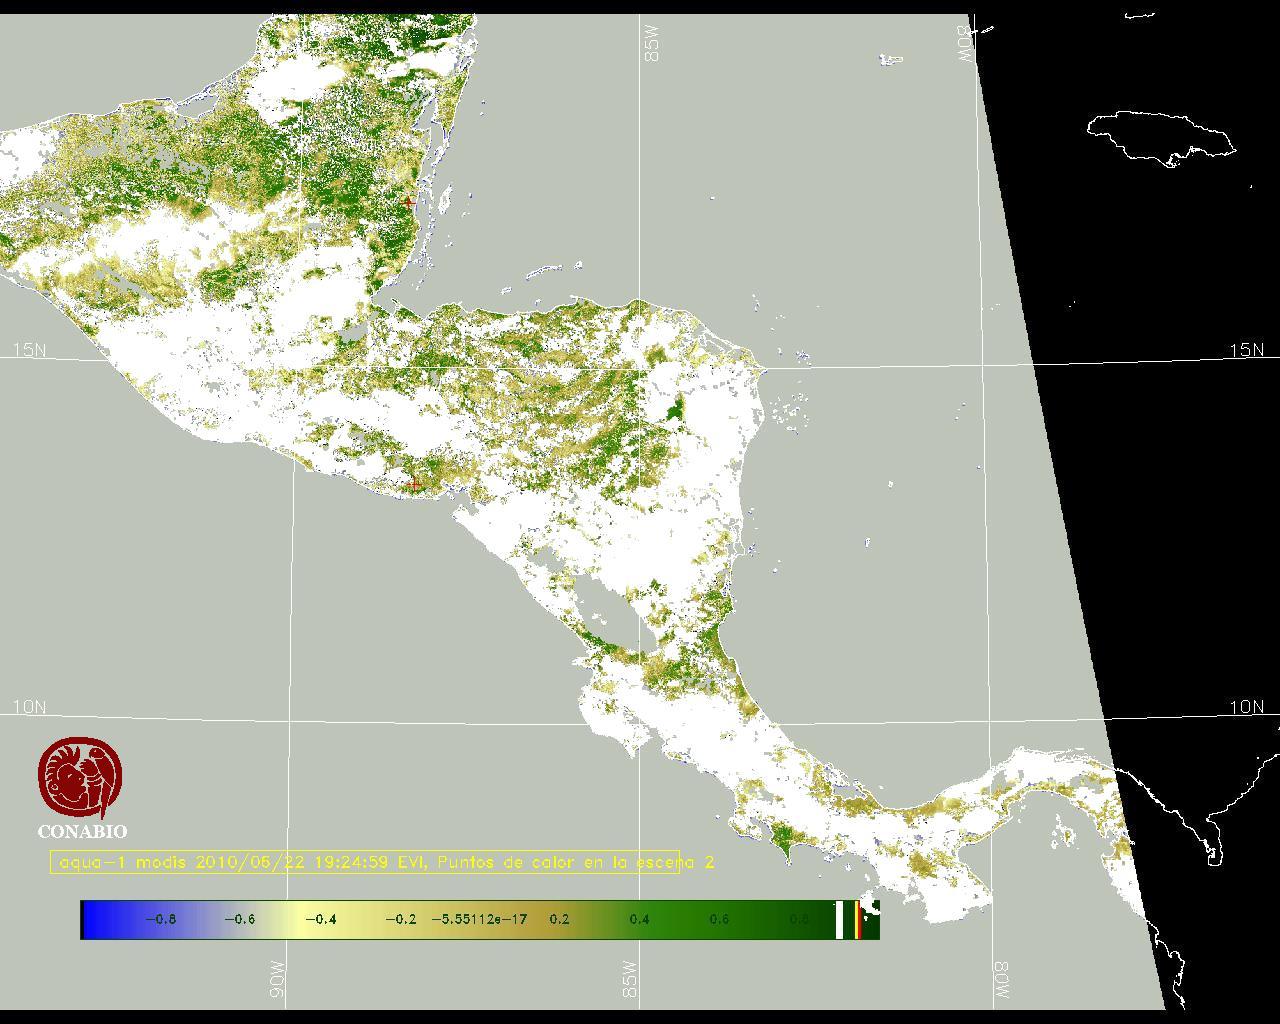Click the 0.2 value on the color scale

[x=559, y=920]
